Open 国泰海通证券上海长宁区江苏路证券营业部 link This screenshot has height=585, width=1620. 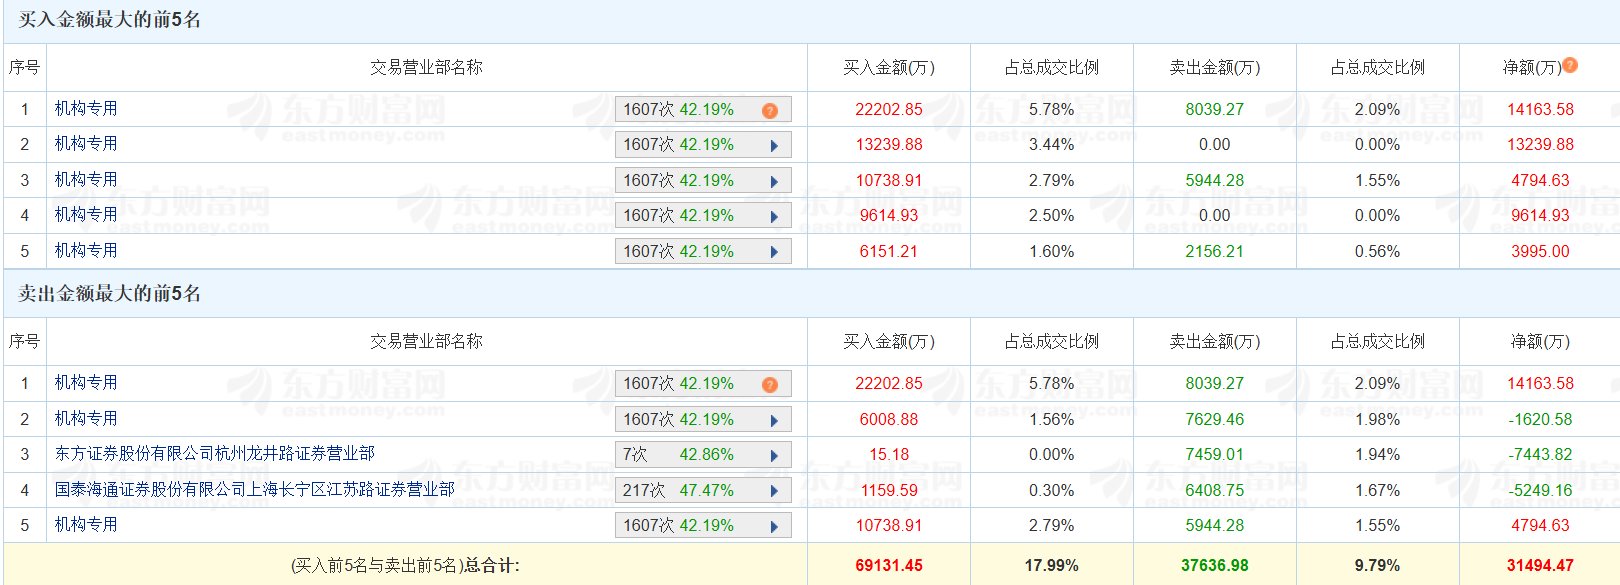tap(254, 489)
